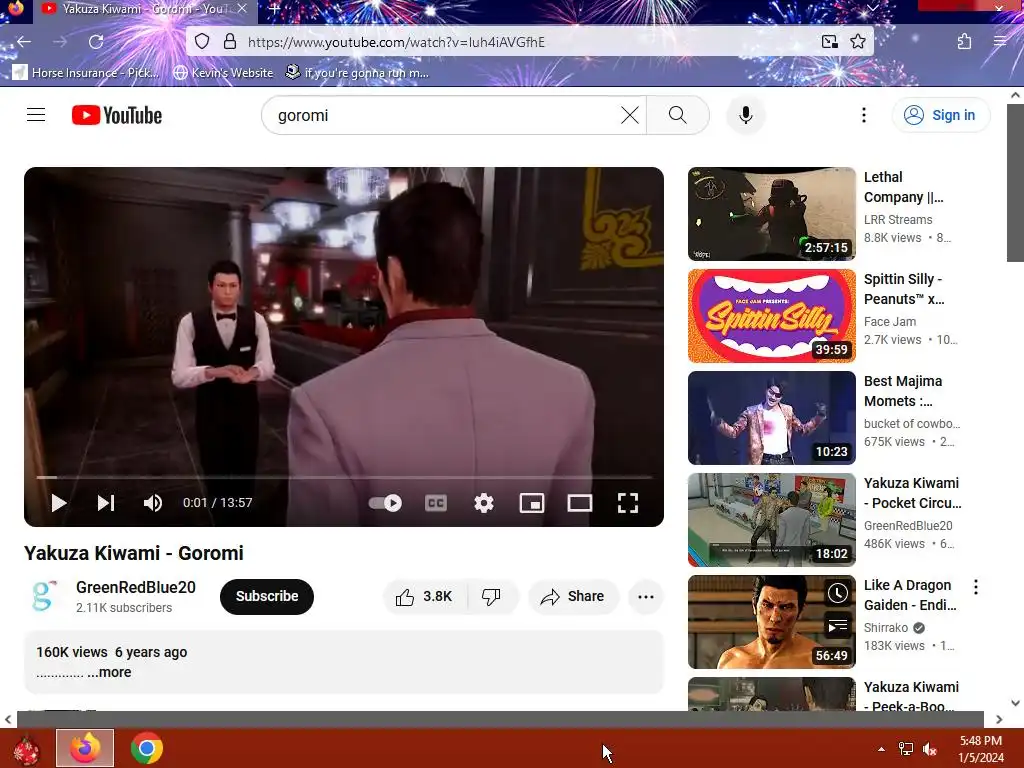Like the video
Viewport: 1024px width, 768px height.
[424, 596]
